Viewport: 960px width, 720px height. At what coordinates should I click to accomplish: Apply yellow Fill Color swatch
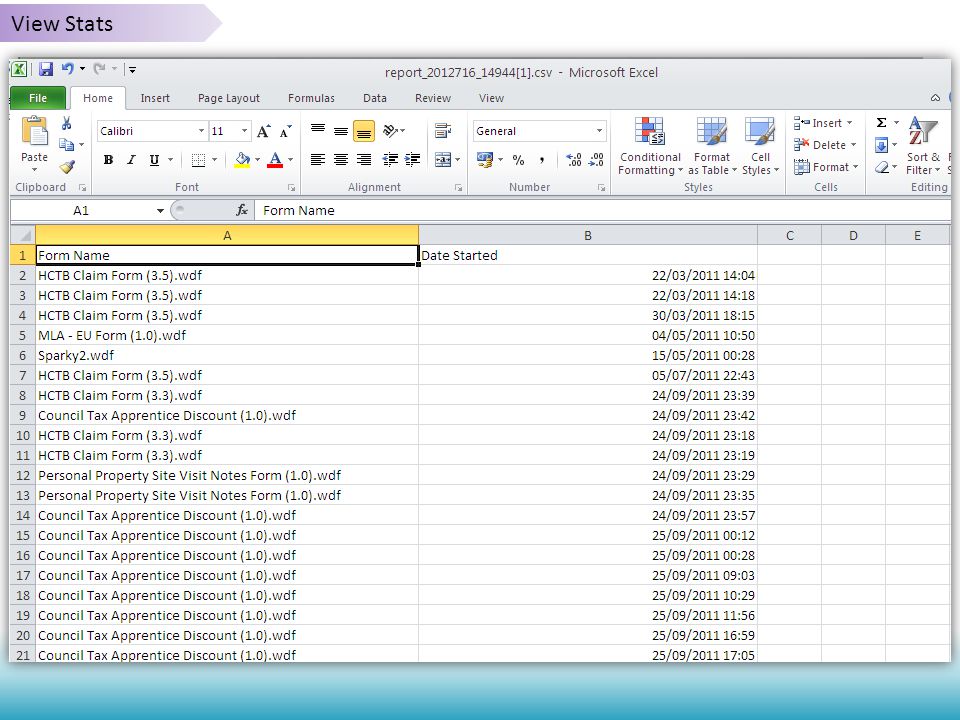(242, 160)
